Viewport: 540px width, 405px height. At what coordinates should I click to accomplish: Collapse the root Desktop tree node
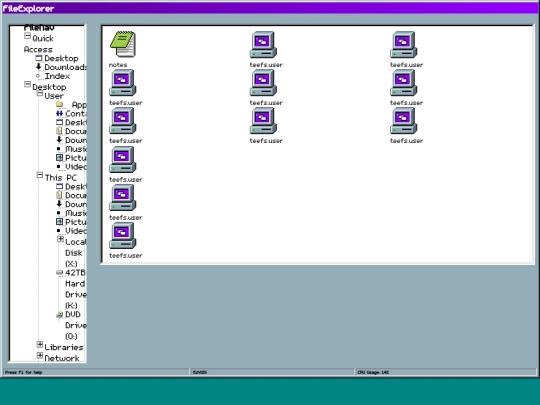click(28, 84)
